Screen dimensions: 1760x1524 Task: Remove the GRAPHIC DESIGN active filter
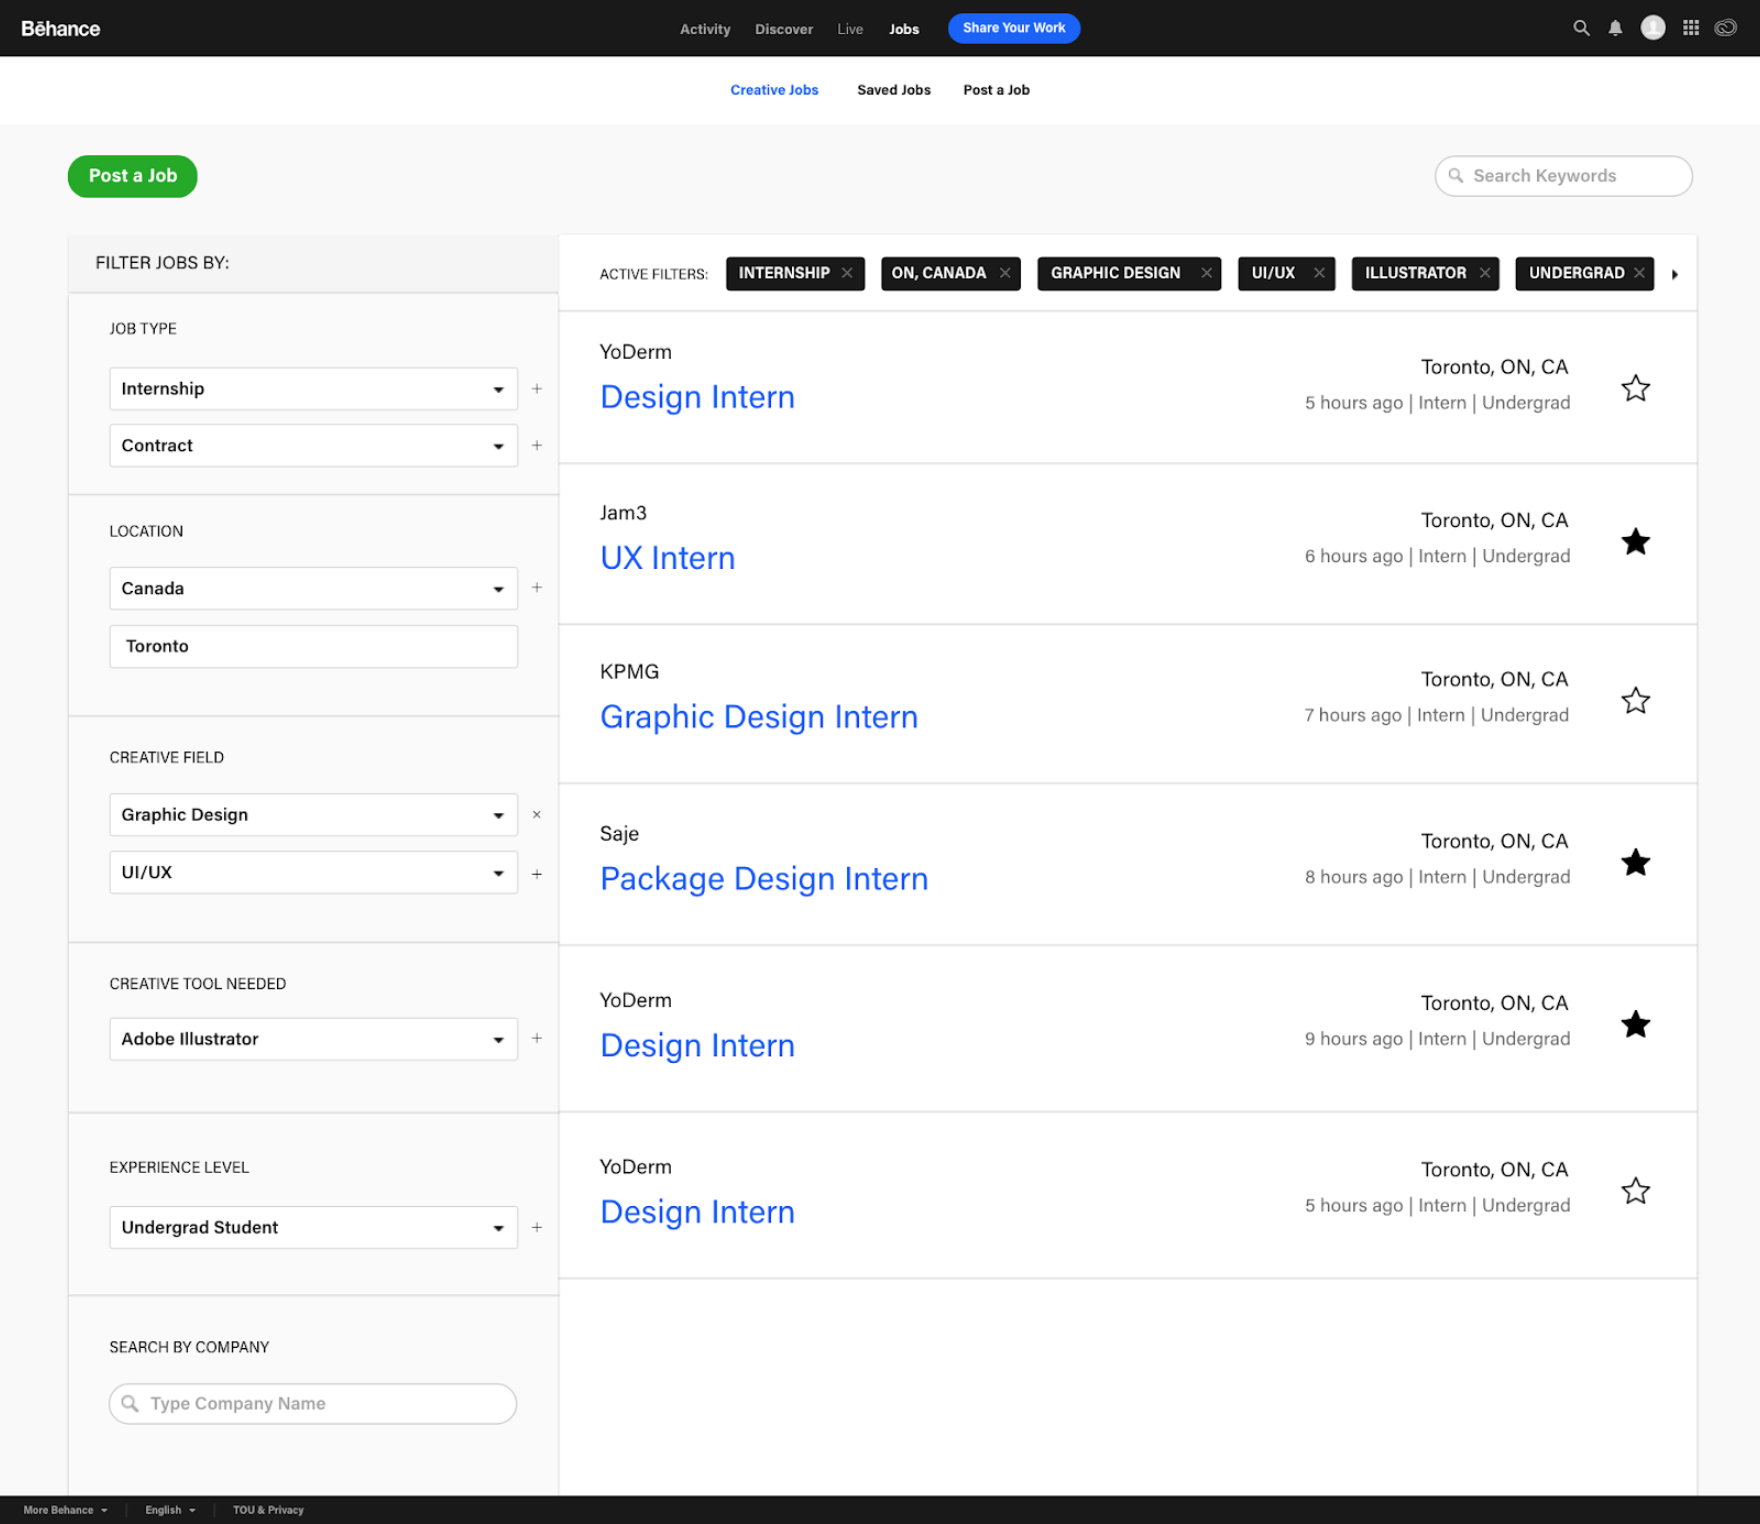pyautogui.click(x=1206, y=273)
